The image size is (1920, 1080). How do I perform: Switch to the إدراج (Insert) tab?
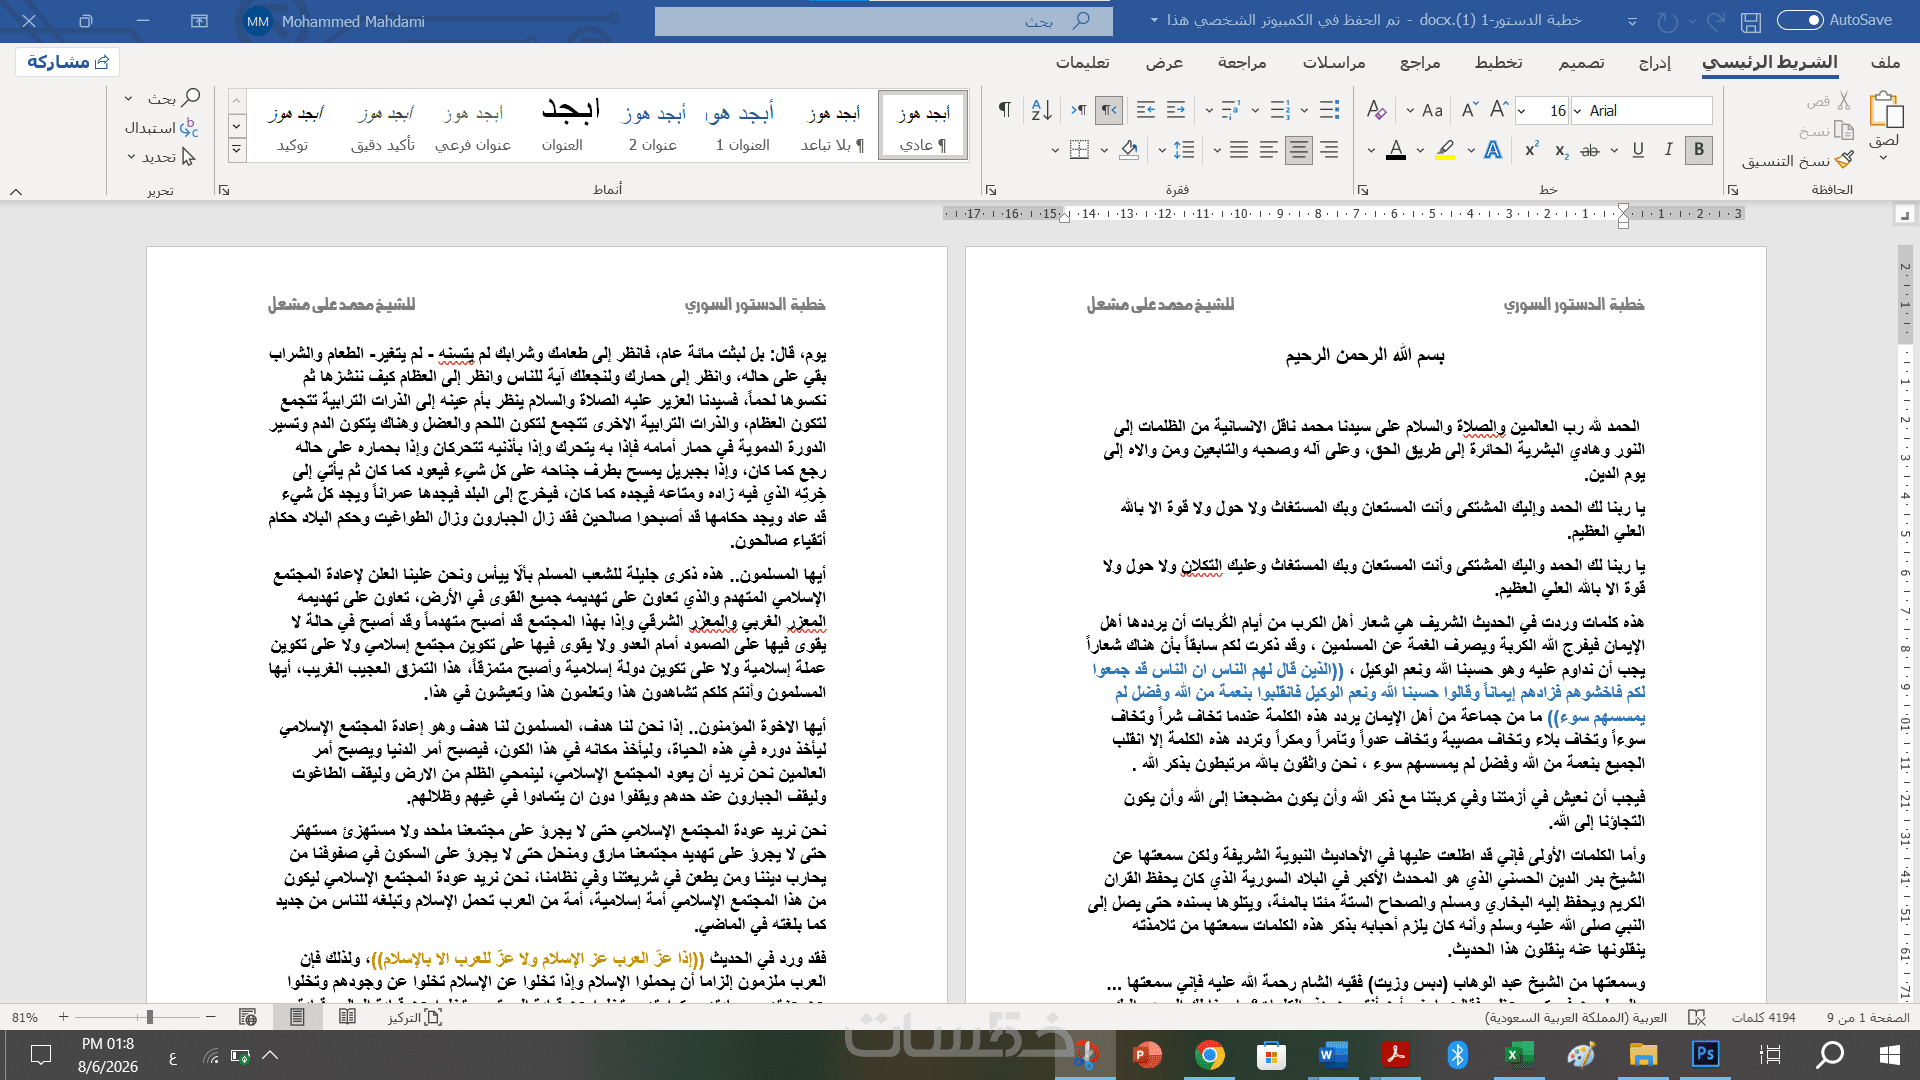[x=1655, y=62]
